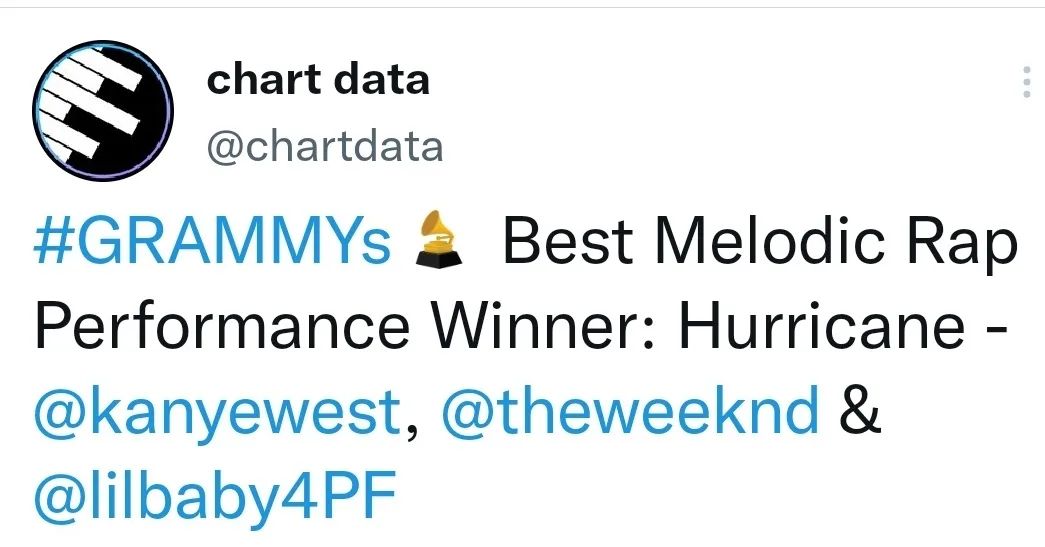Click the ampersand after @theweeknd

(861, 411)
